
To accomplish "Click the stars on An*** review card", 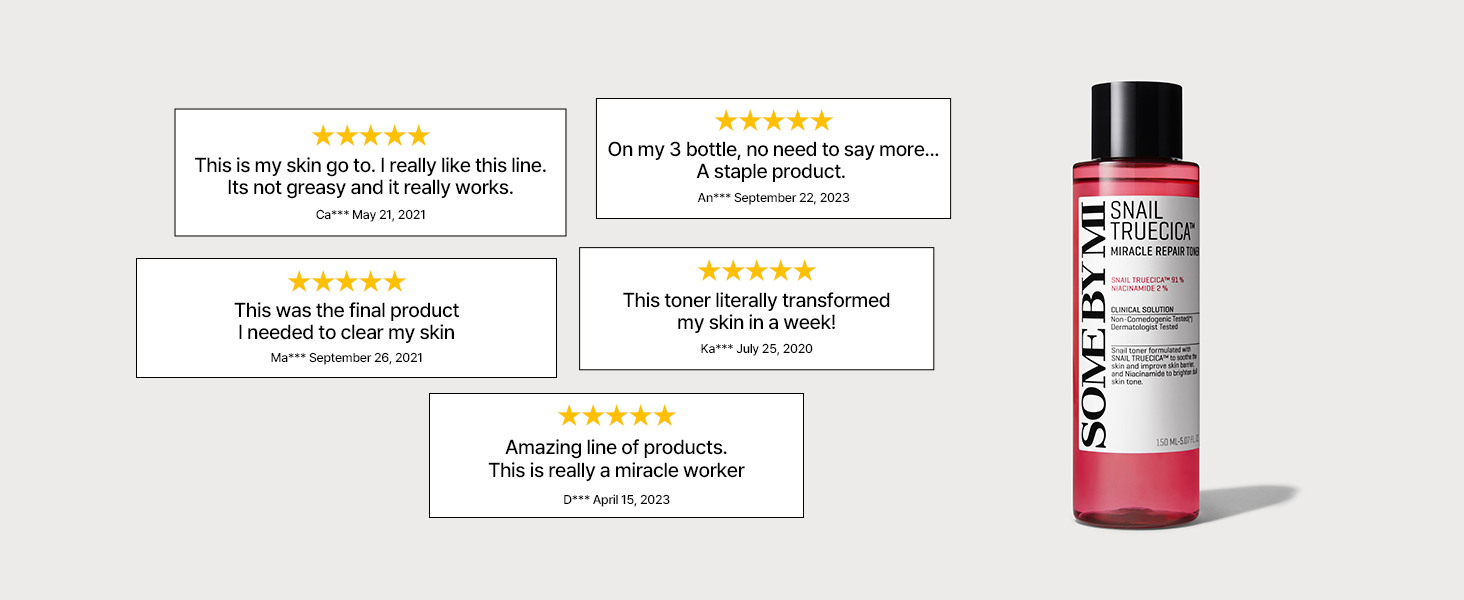I will pos(773,121).
